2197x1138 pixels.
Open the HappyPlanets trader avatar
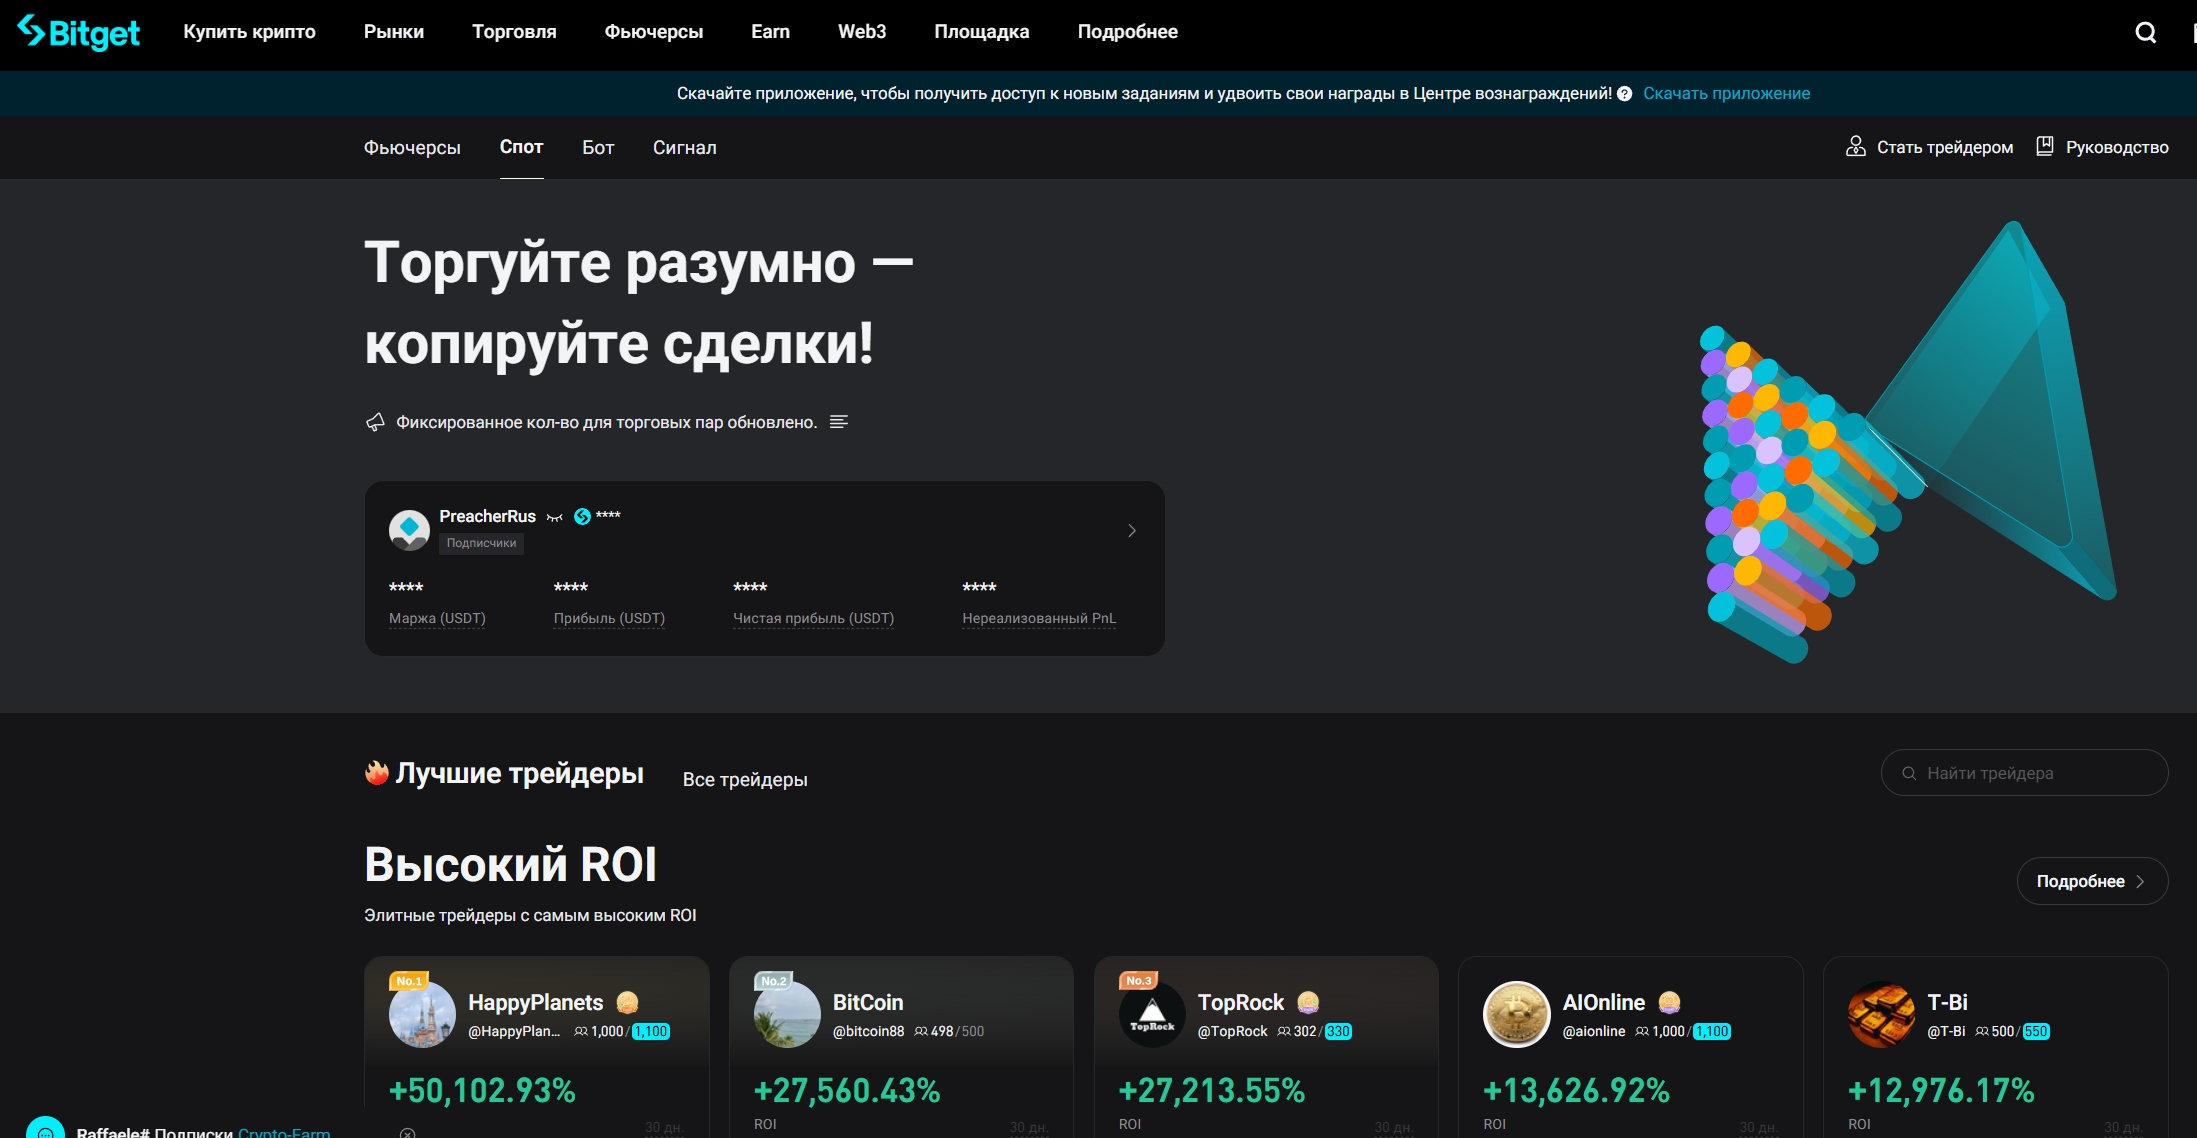[x=422, y=1014]
